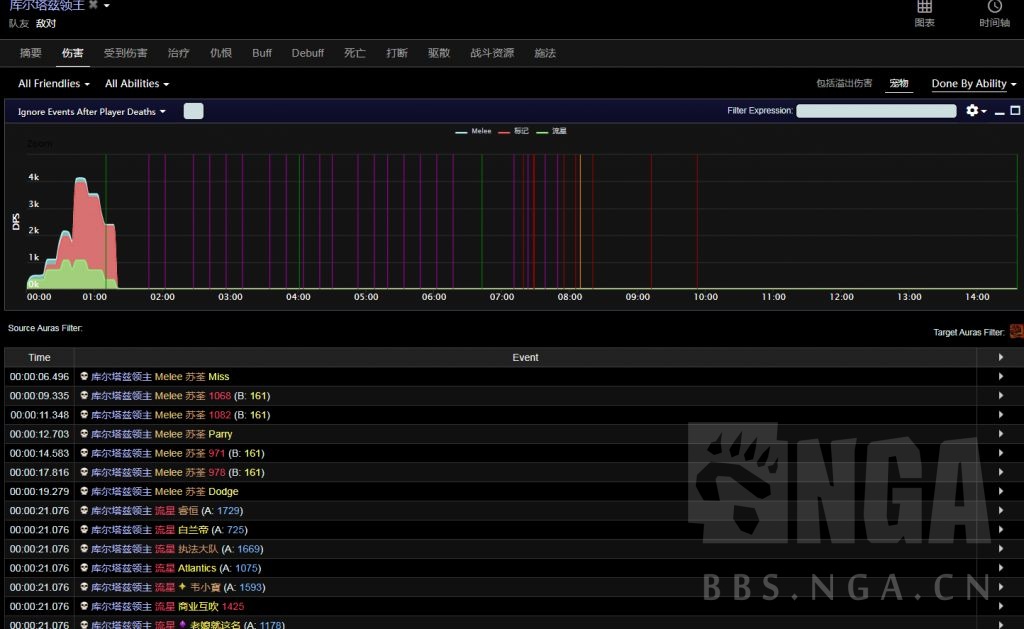
Task: Expand the Done By Ability dropdown
Action: pos(974,84)
